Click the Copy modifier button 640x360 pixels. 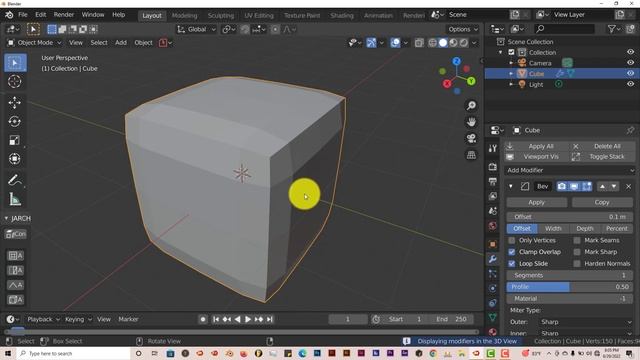(602, 202)
